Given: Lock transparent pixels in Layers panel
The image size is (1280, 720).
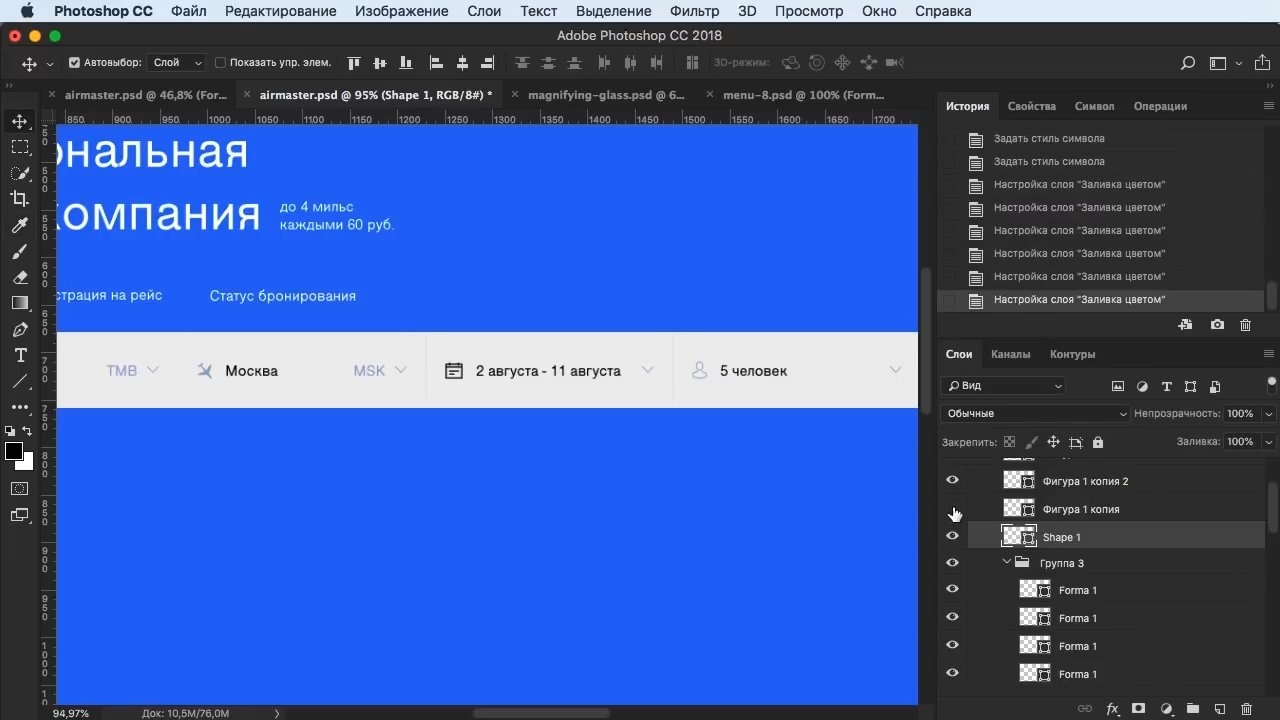Looking at the screenshot, I should (1009, 442).
